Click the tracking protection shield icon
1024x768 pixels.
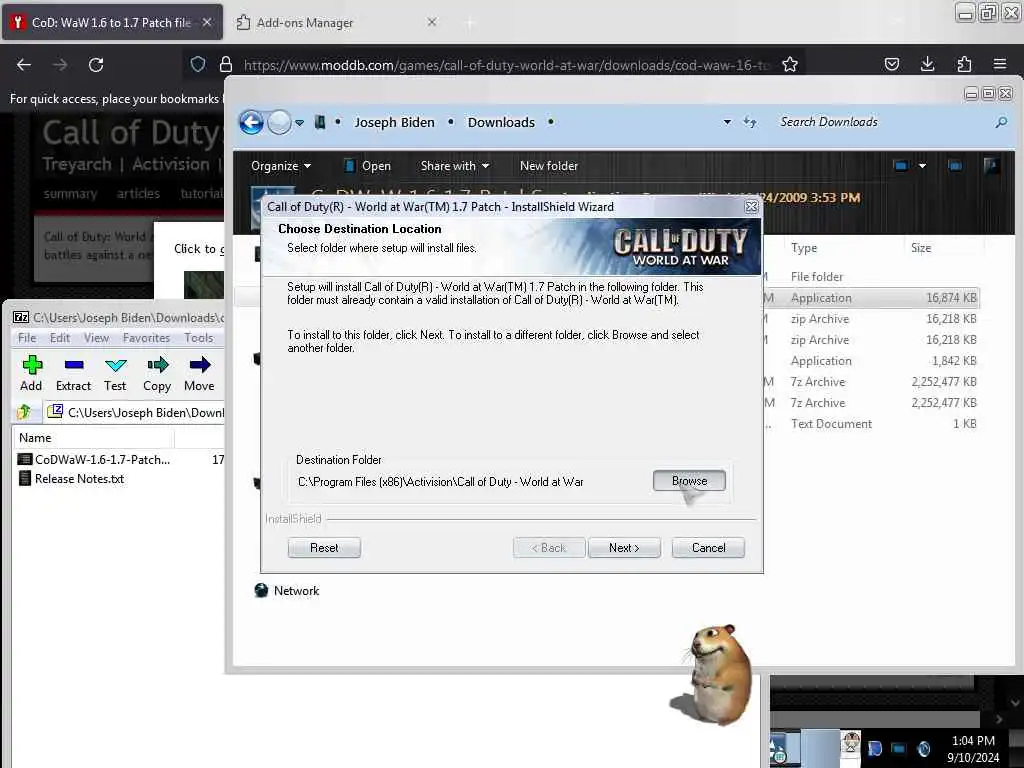198,64
